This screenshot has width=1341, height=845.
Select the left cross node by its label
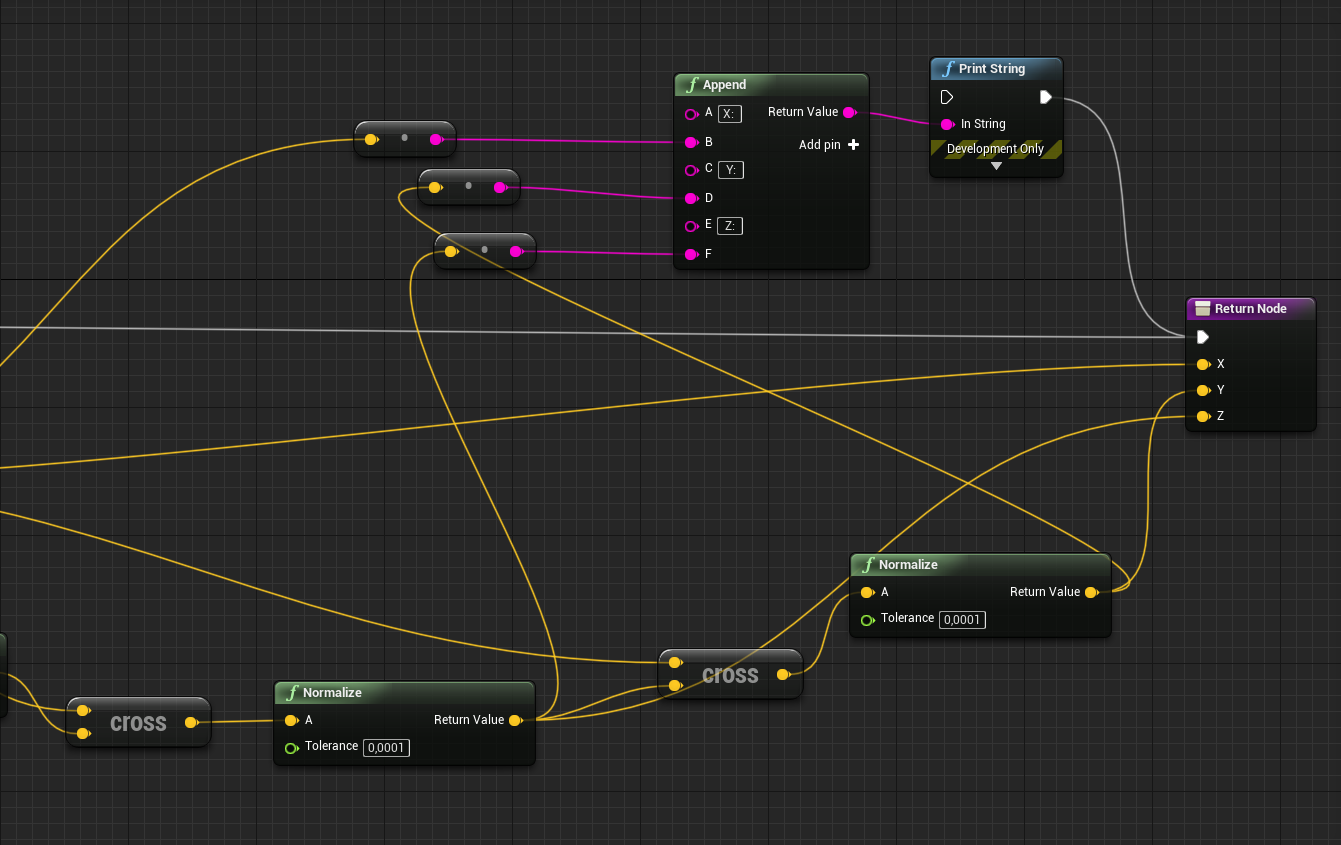(x=138, y=723)
